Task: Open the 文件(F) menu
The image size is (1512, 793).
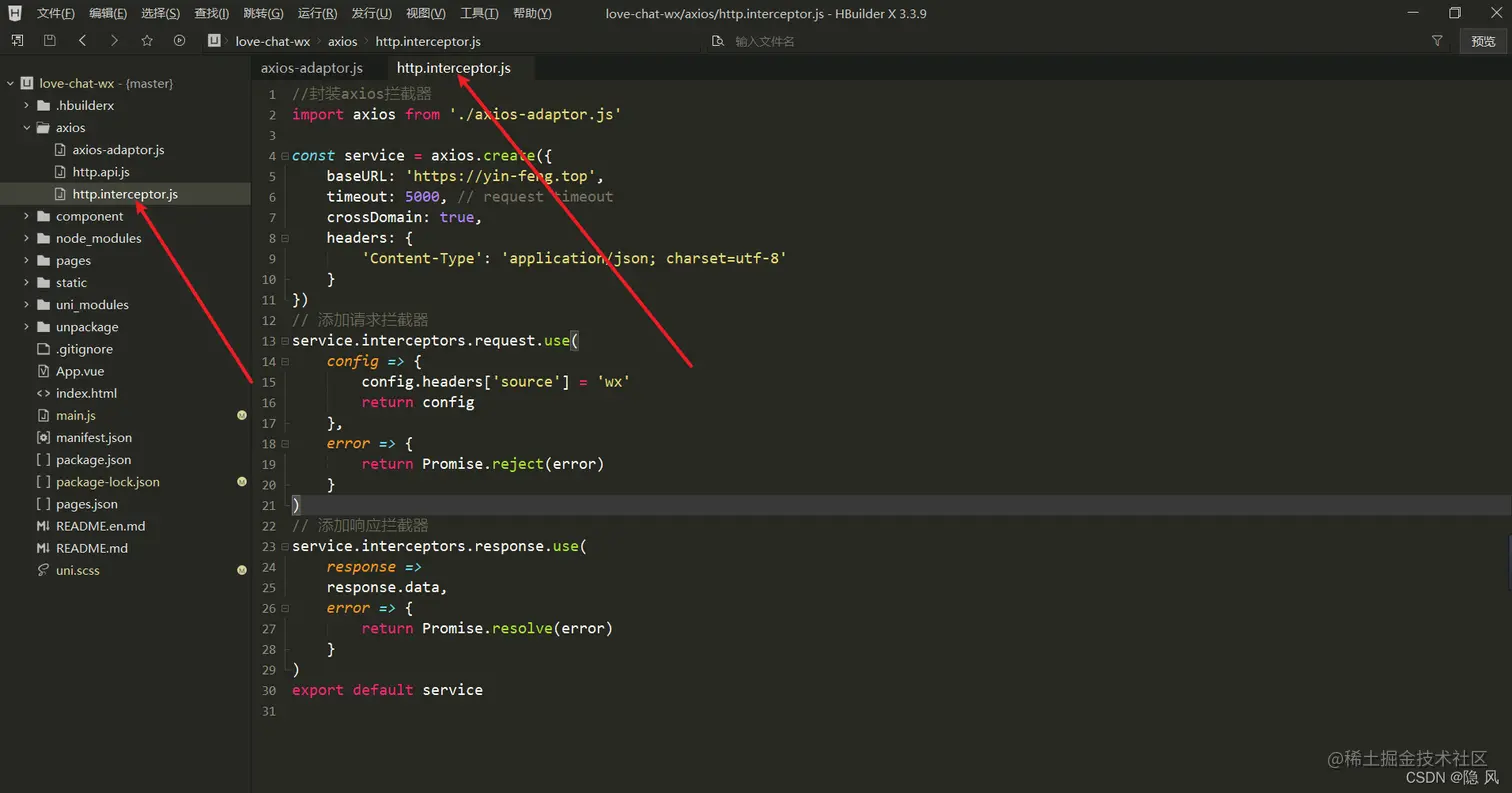Action: click(56, 13)
